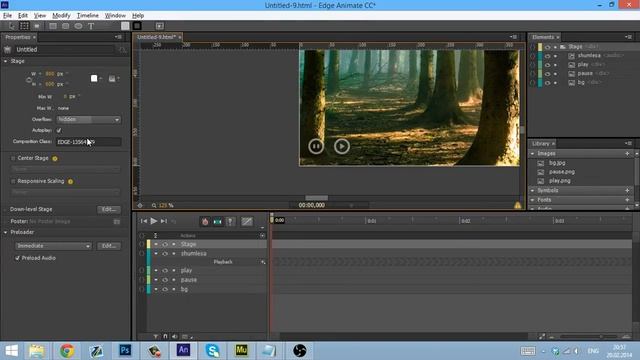Click the go to end playback button
Viewport: 640px width, 360px height.
pos(164,221)
